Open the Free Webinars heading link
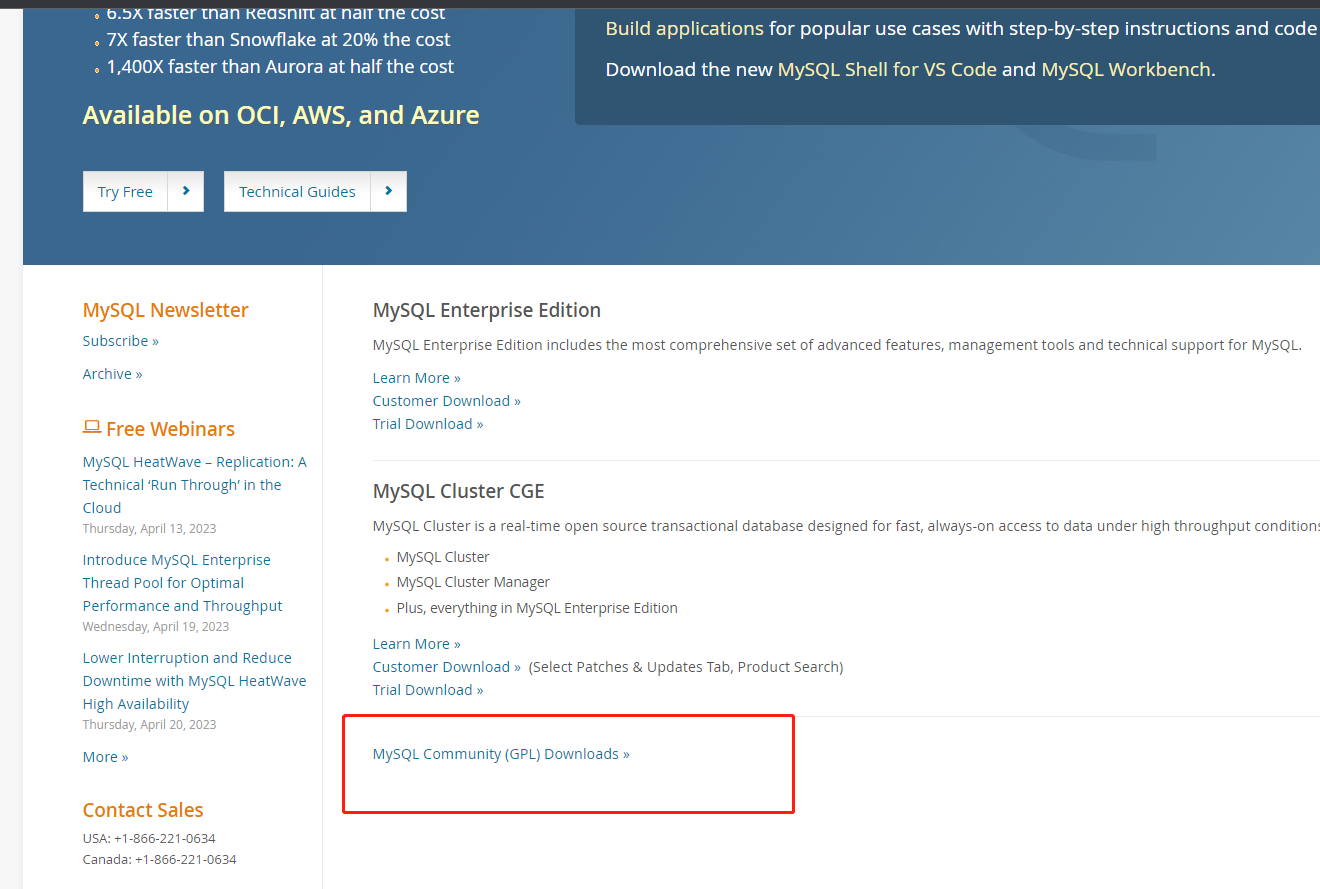The height and width of the screenshot is (889, 1320). [x=170, y=429]
